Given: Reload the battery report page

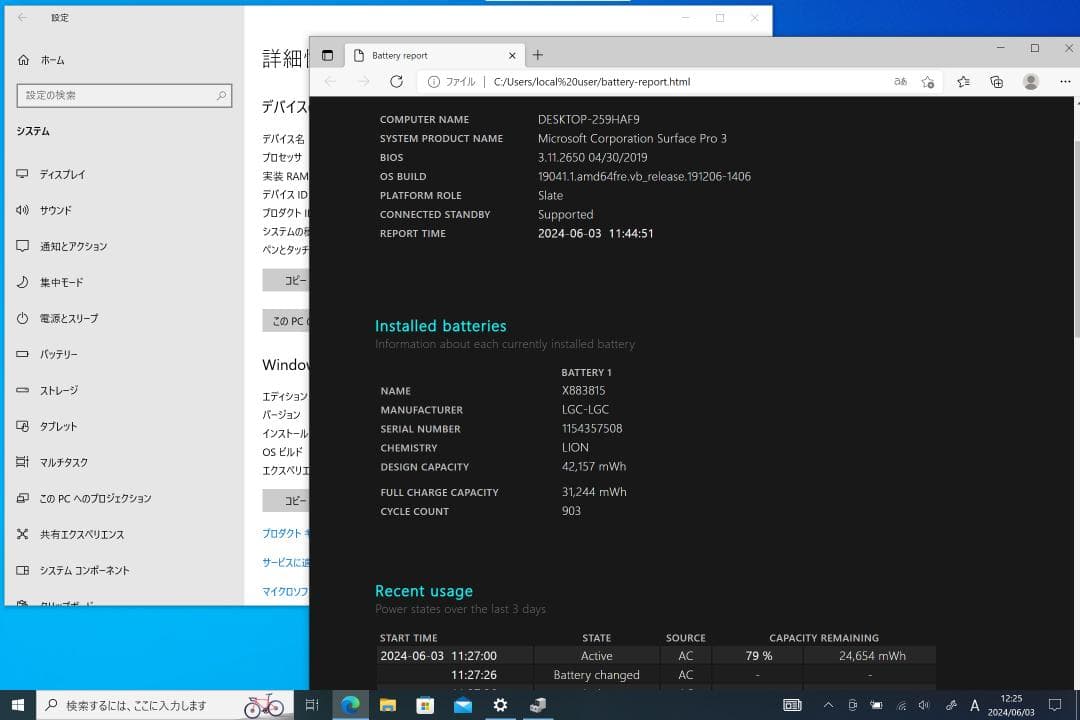Looking at the screenshot, I should click(396, 81).
